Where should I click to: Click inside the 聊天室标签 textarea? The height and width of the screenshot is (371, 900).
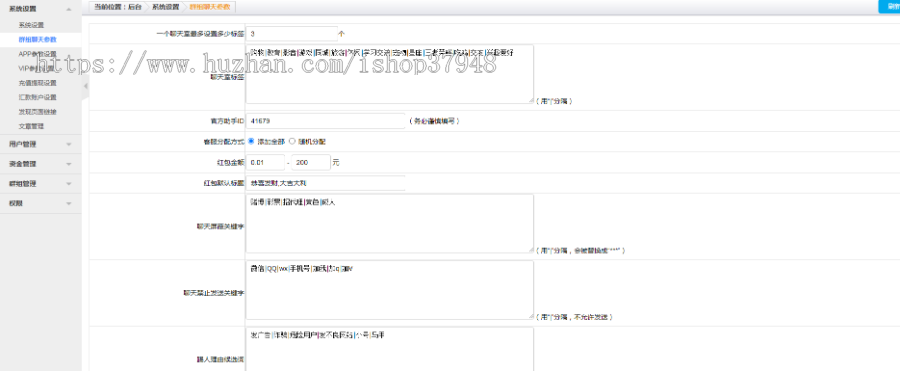(389, 74)
